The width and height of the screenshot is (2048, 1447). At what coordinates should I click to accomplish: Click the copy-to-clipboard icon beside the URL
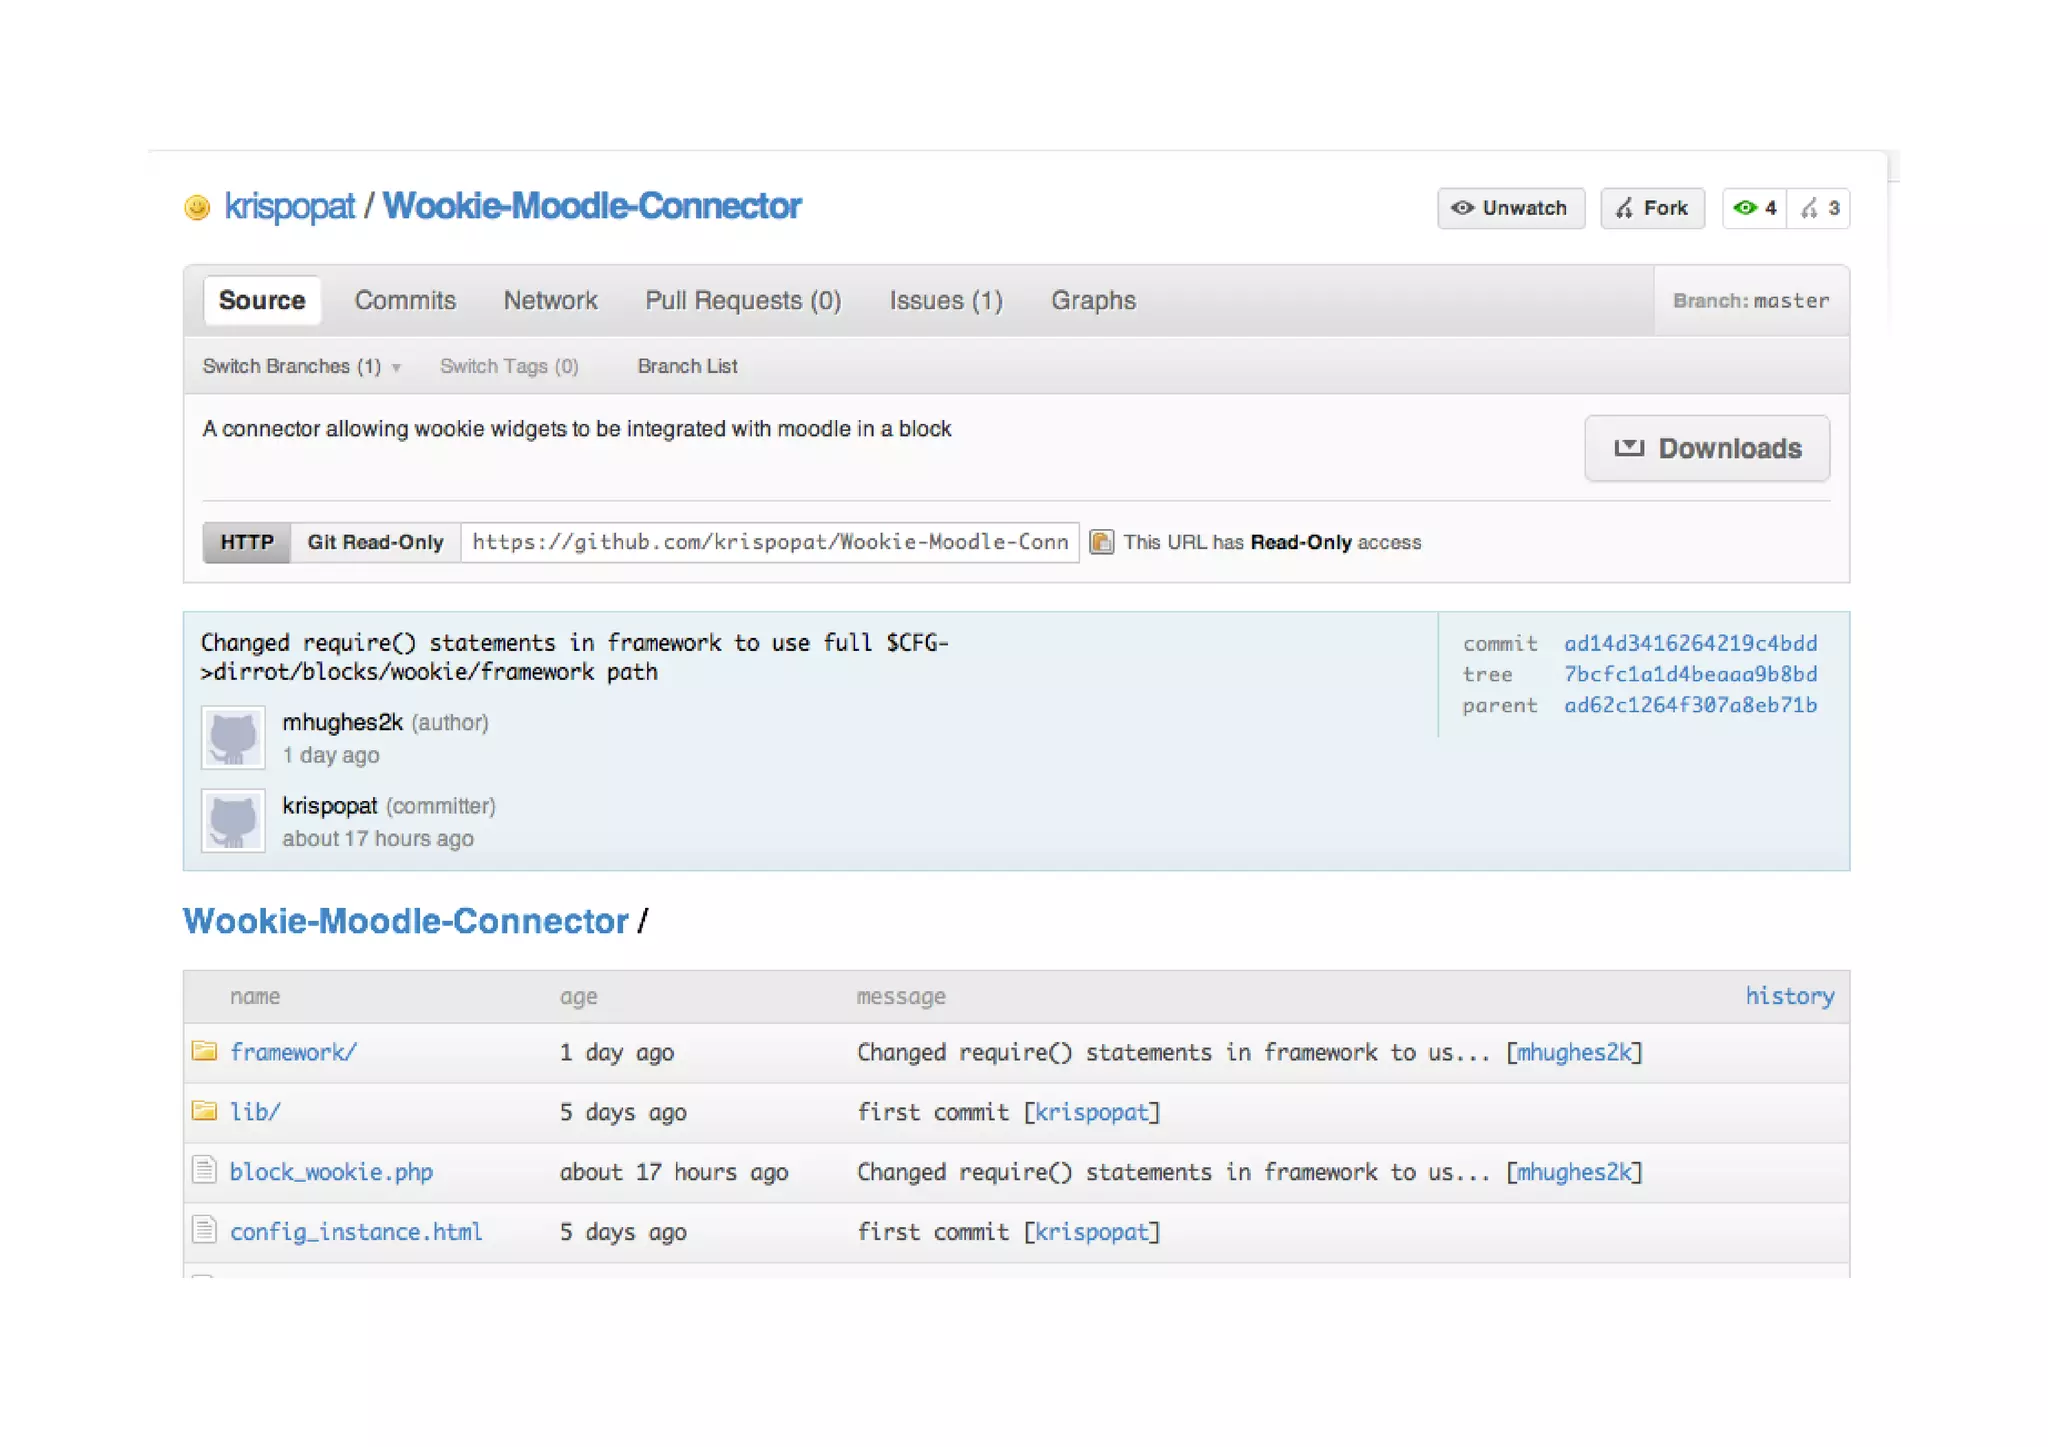click(x=1101, y=542)
